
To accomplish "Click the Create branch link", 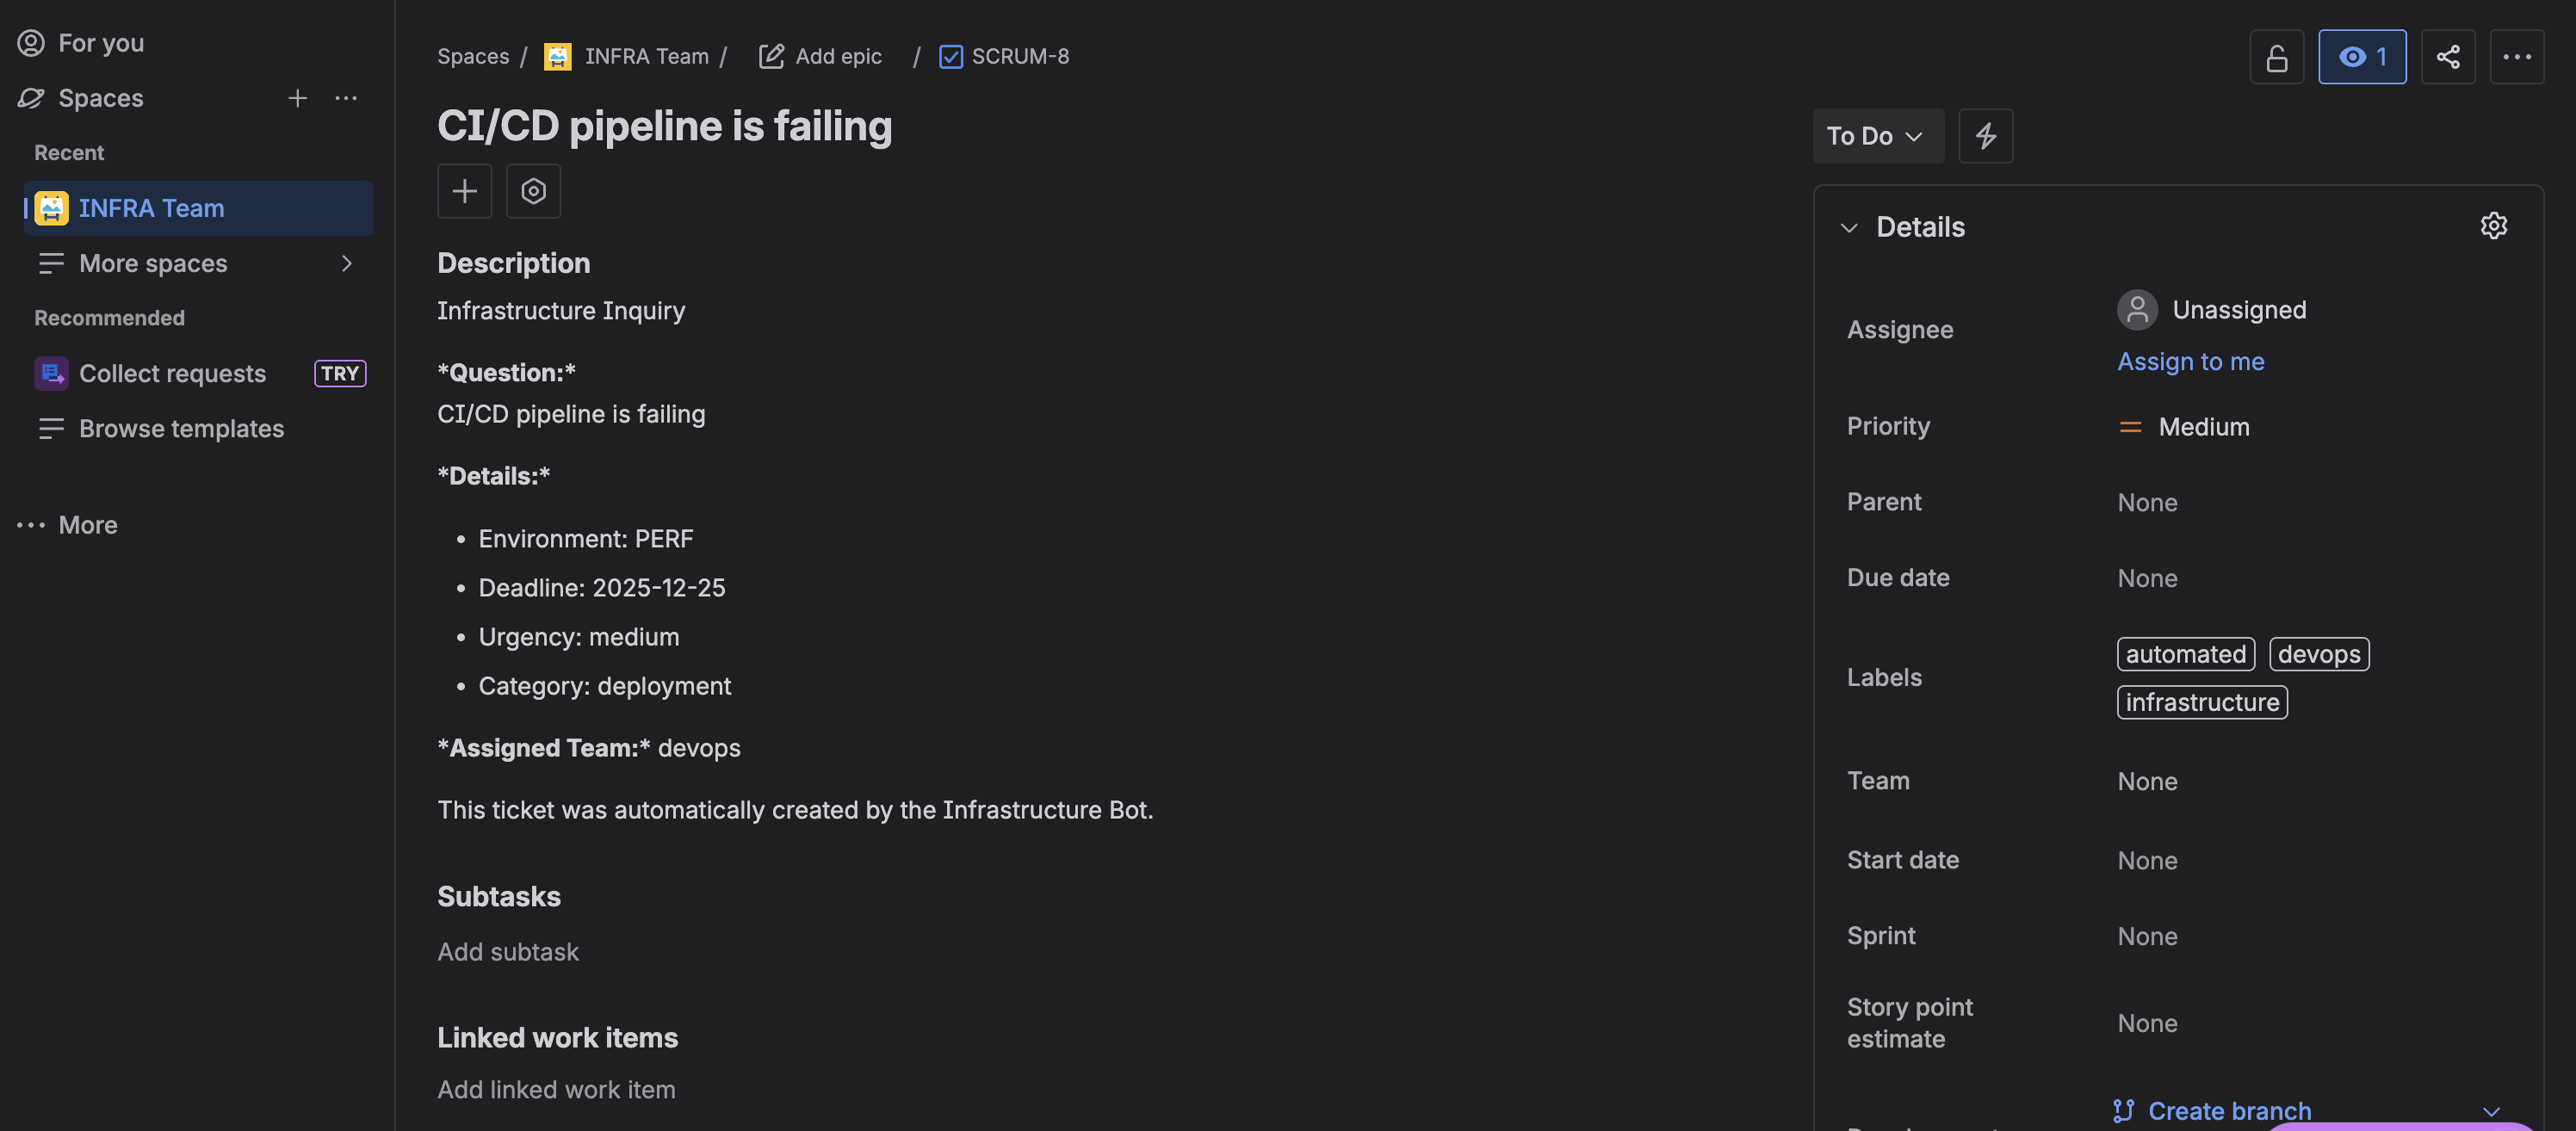I will pos(2229,1110).
